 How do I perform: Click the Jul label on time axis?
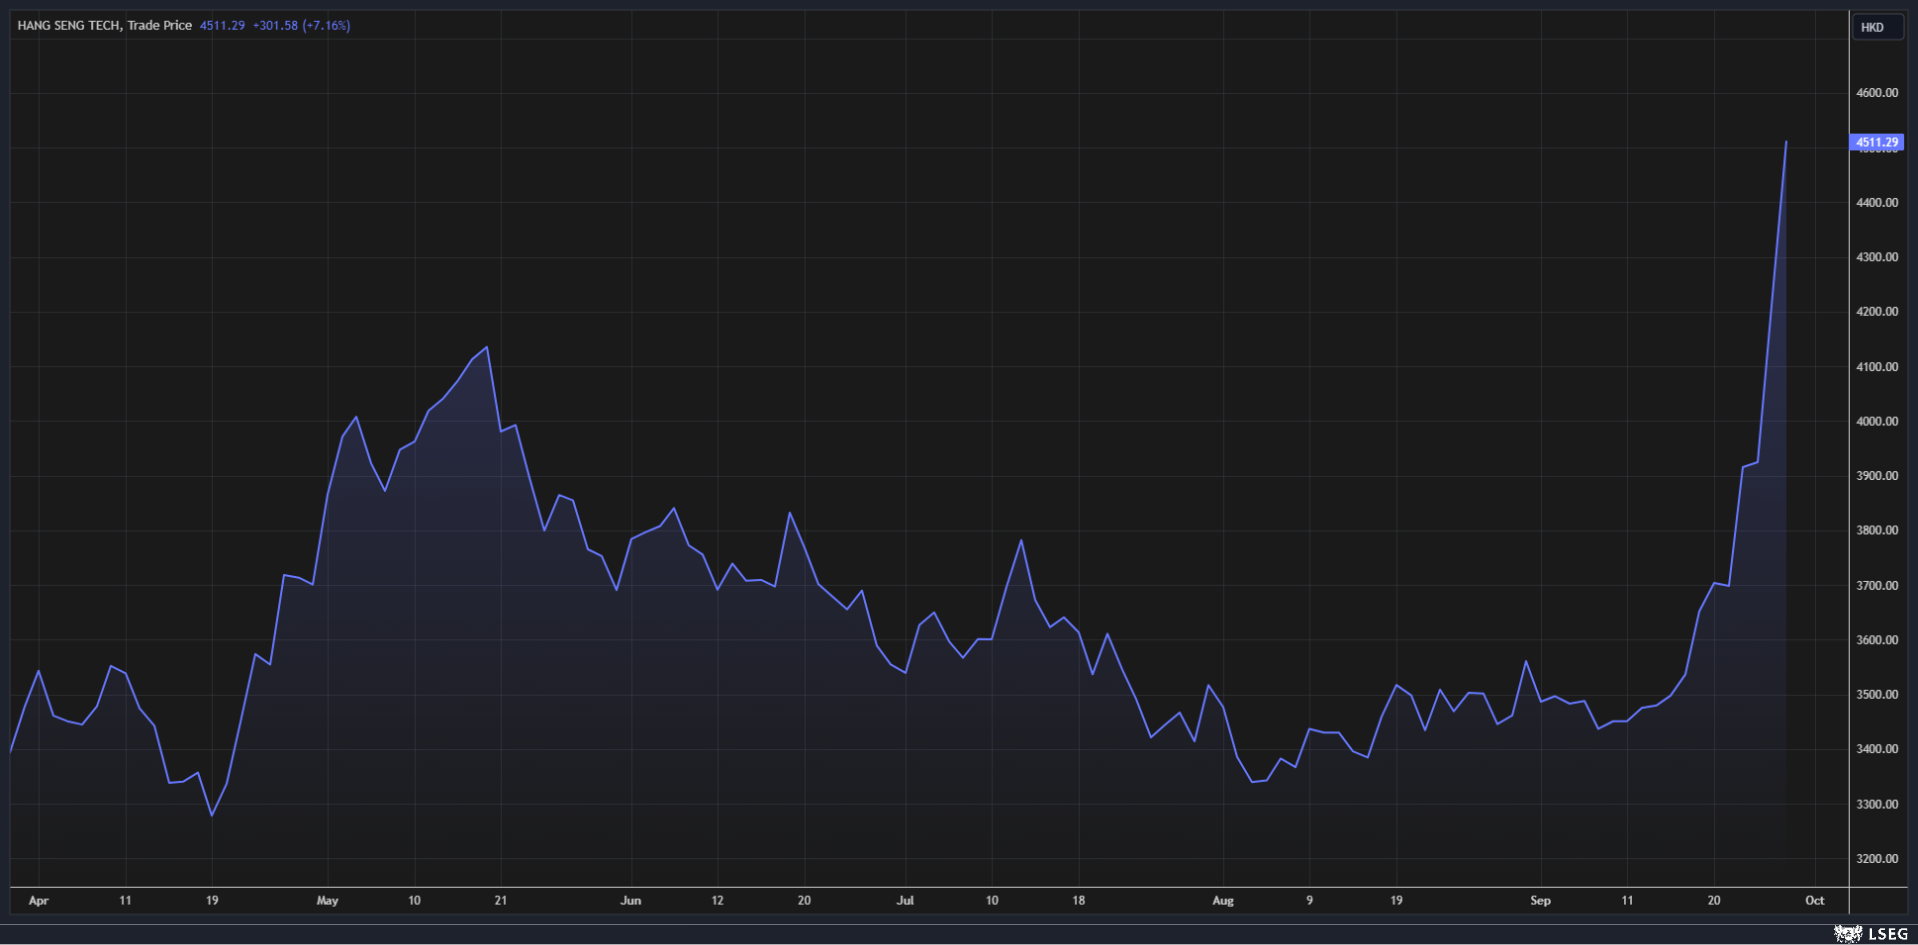(x=905, y=901)
